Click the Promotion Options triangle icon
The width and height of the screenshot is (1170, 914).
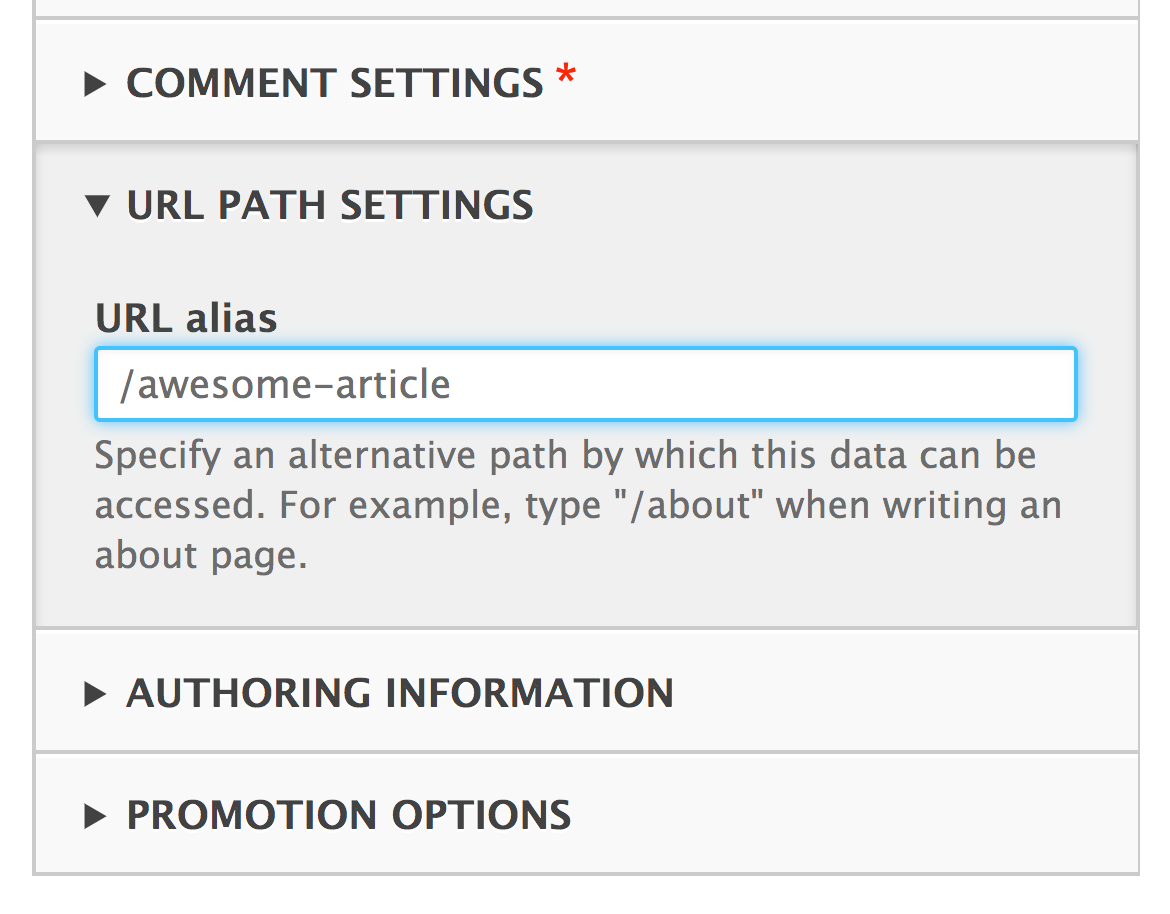click(x=96, y=816)
